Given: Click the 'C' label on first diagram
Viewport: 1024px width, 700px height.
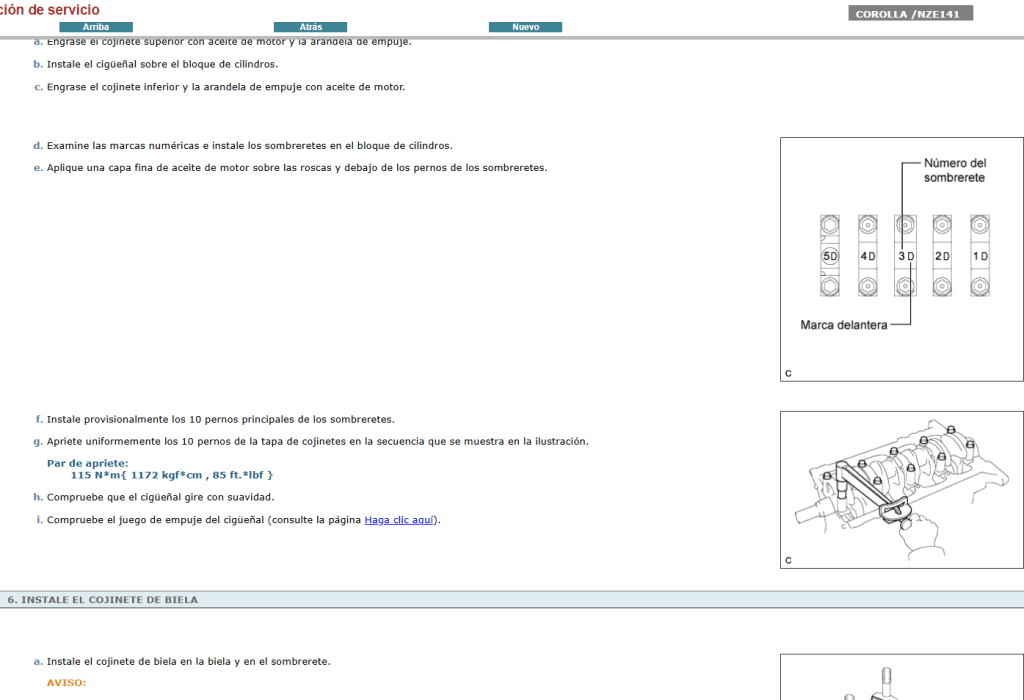Looking at the screenshot, I should pos(788,372).
